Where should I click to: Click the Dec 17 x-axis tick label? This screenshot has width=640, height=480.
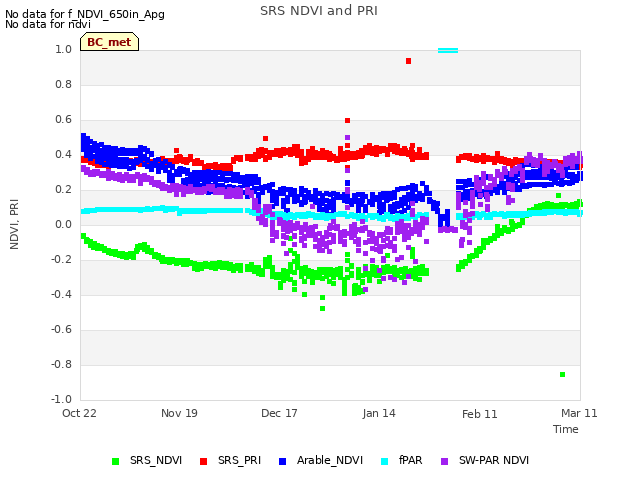(279, 413)
